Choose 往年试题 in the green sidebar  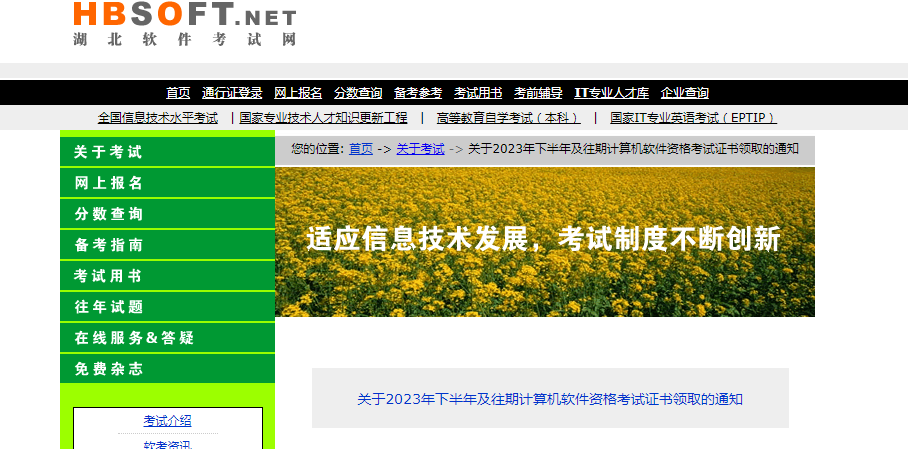(108, 307)
